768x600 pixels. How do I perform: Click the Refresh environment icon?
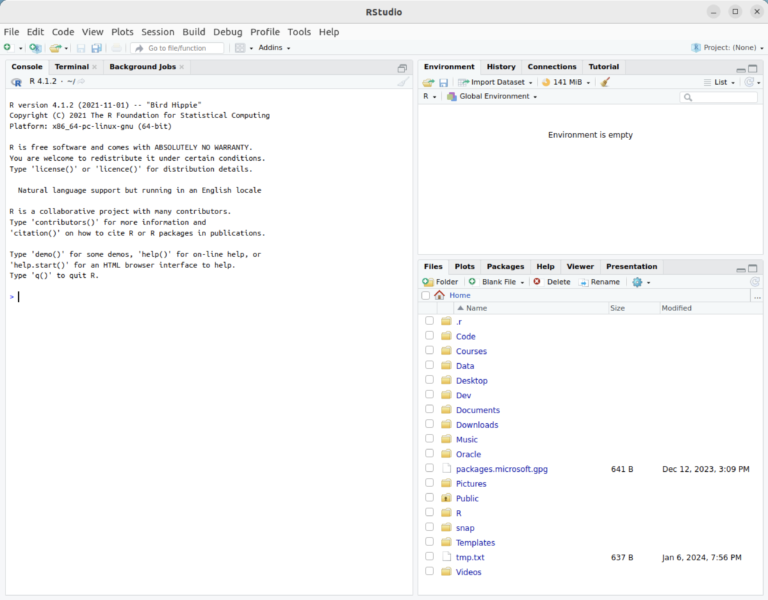click(749, 82)
